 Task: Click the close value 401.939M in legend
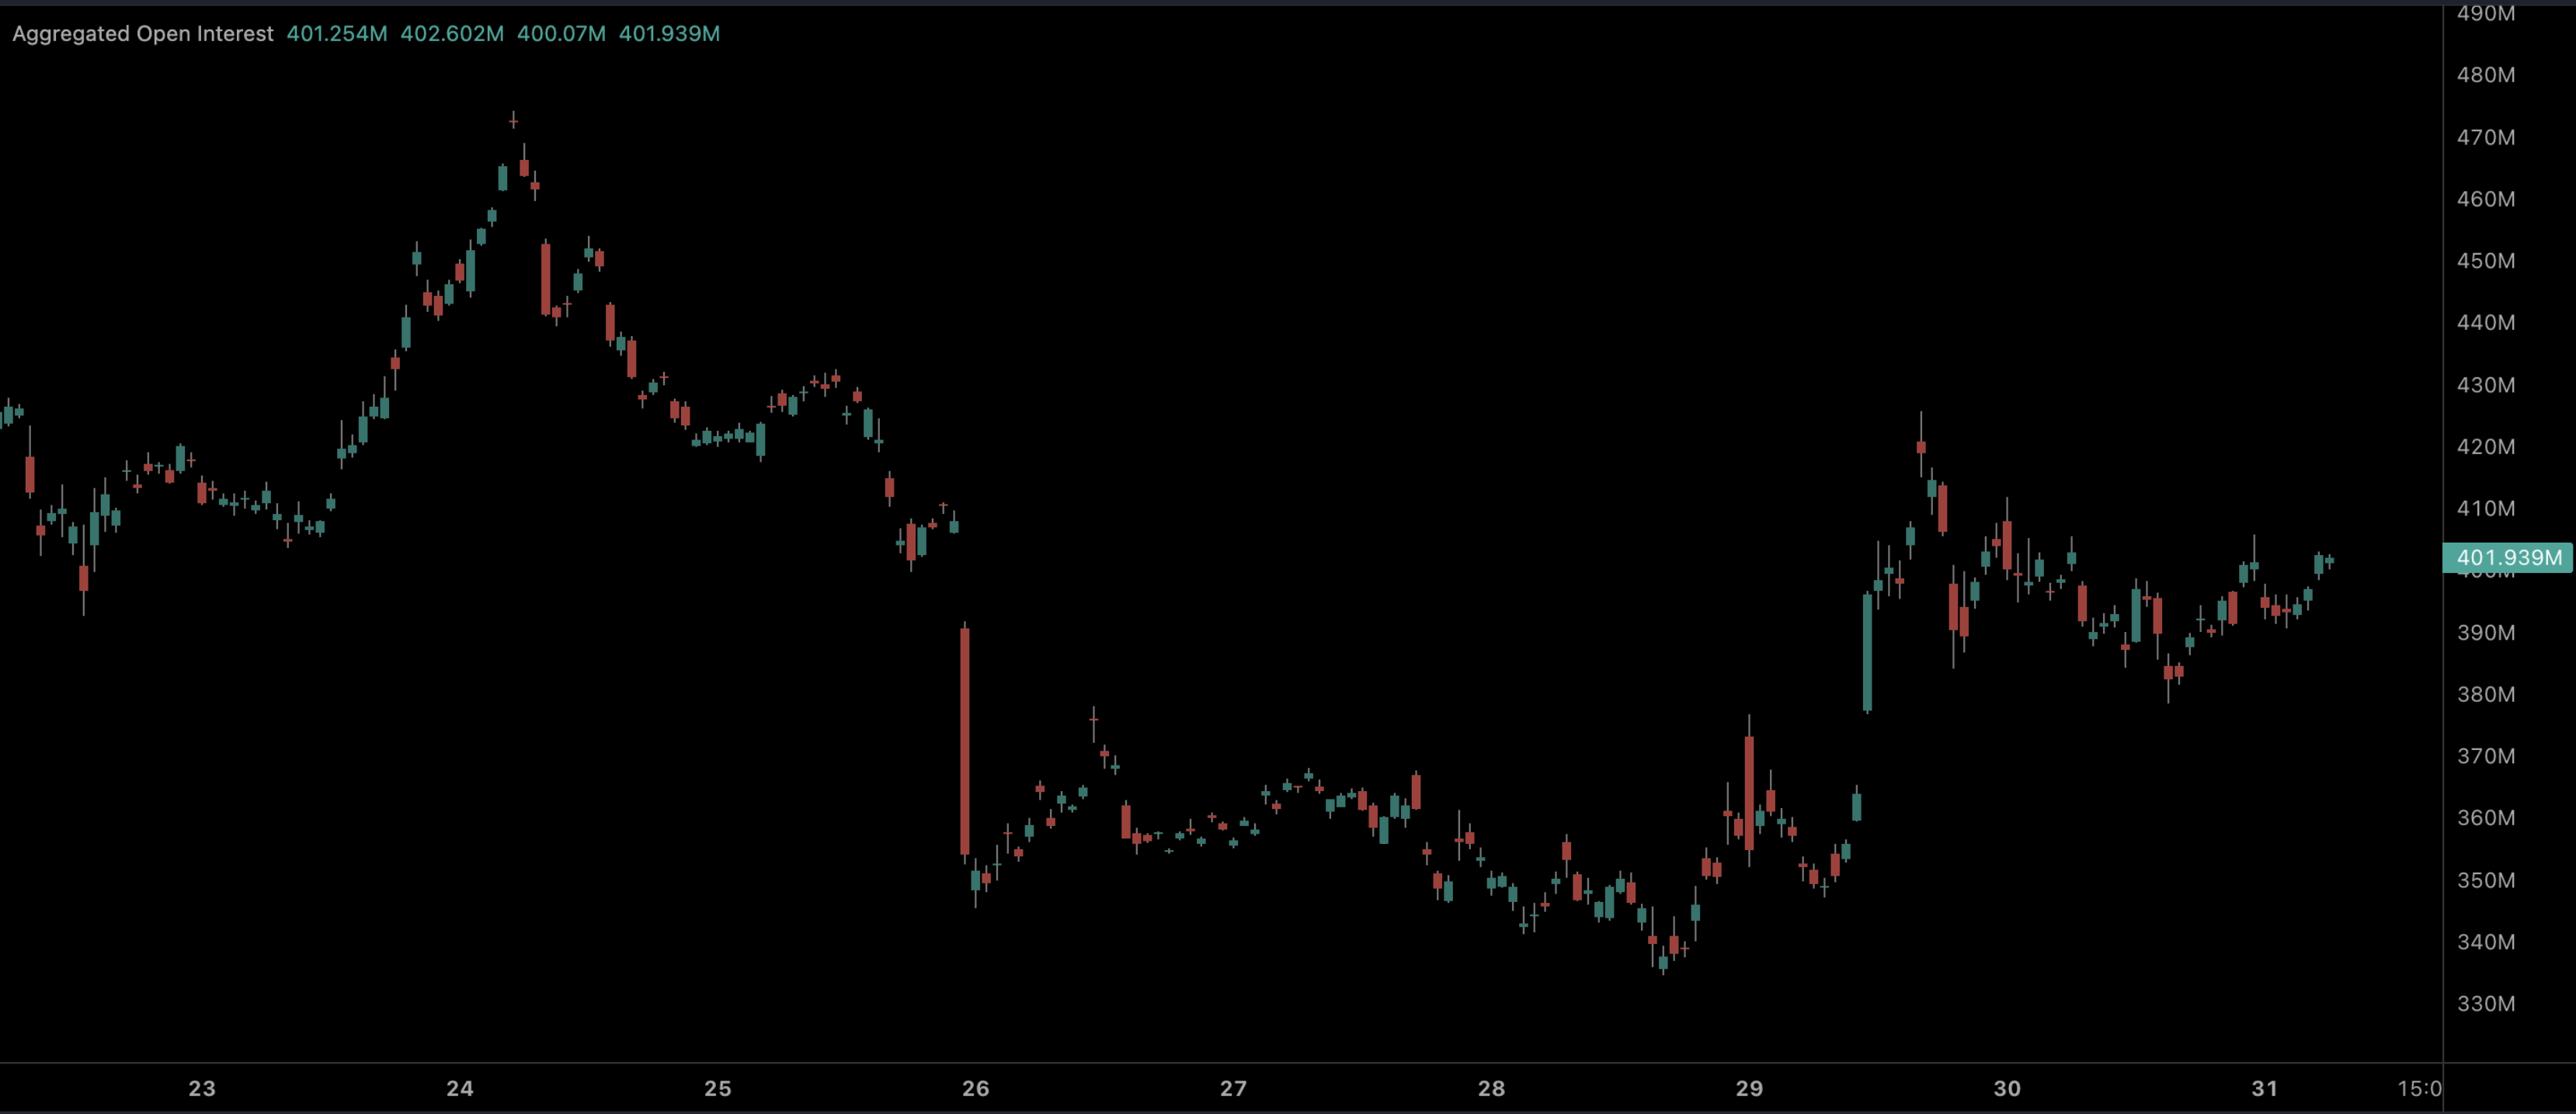click(x=669, y=34)
